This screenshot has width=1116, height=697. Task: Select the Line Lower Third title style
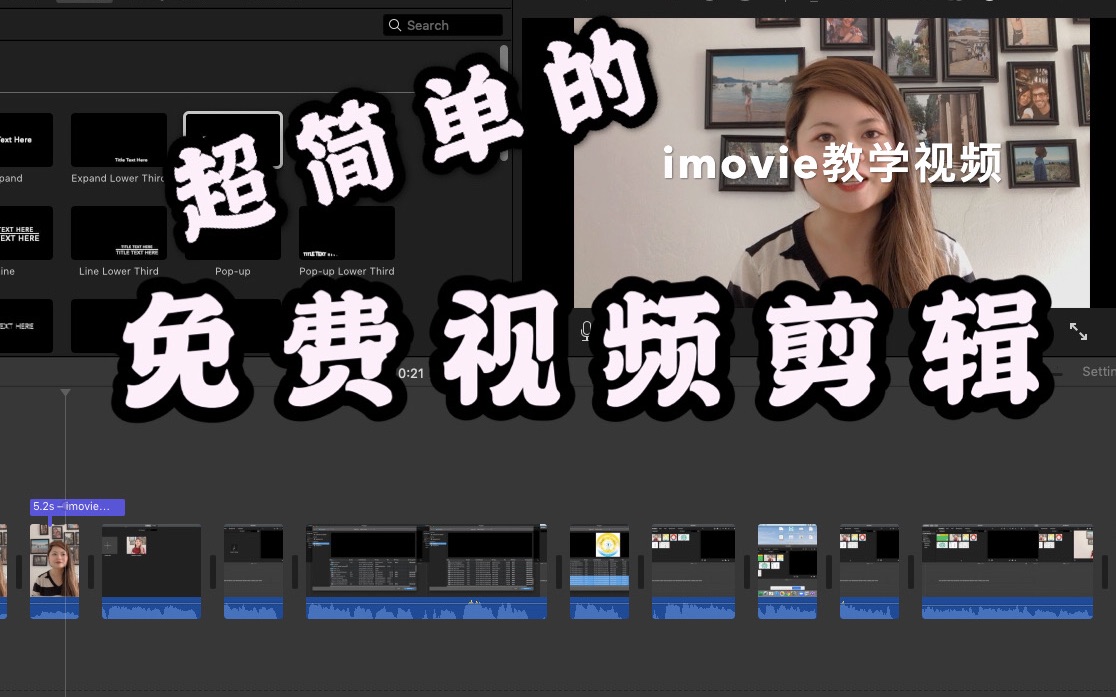[x=118, y=233]
